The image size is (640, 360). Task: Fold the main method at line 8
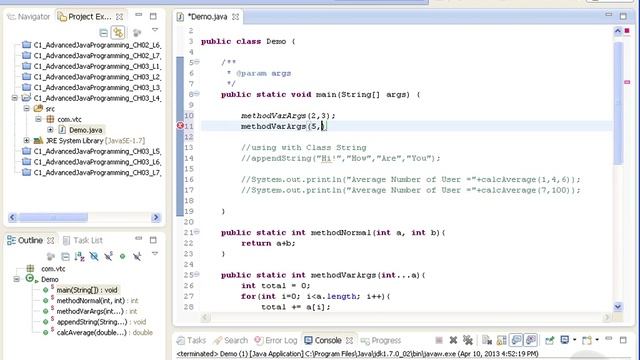point(197,94)
